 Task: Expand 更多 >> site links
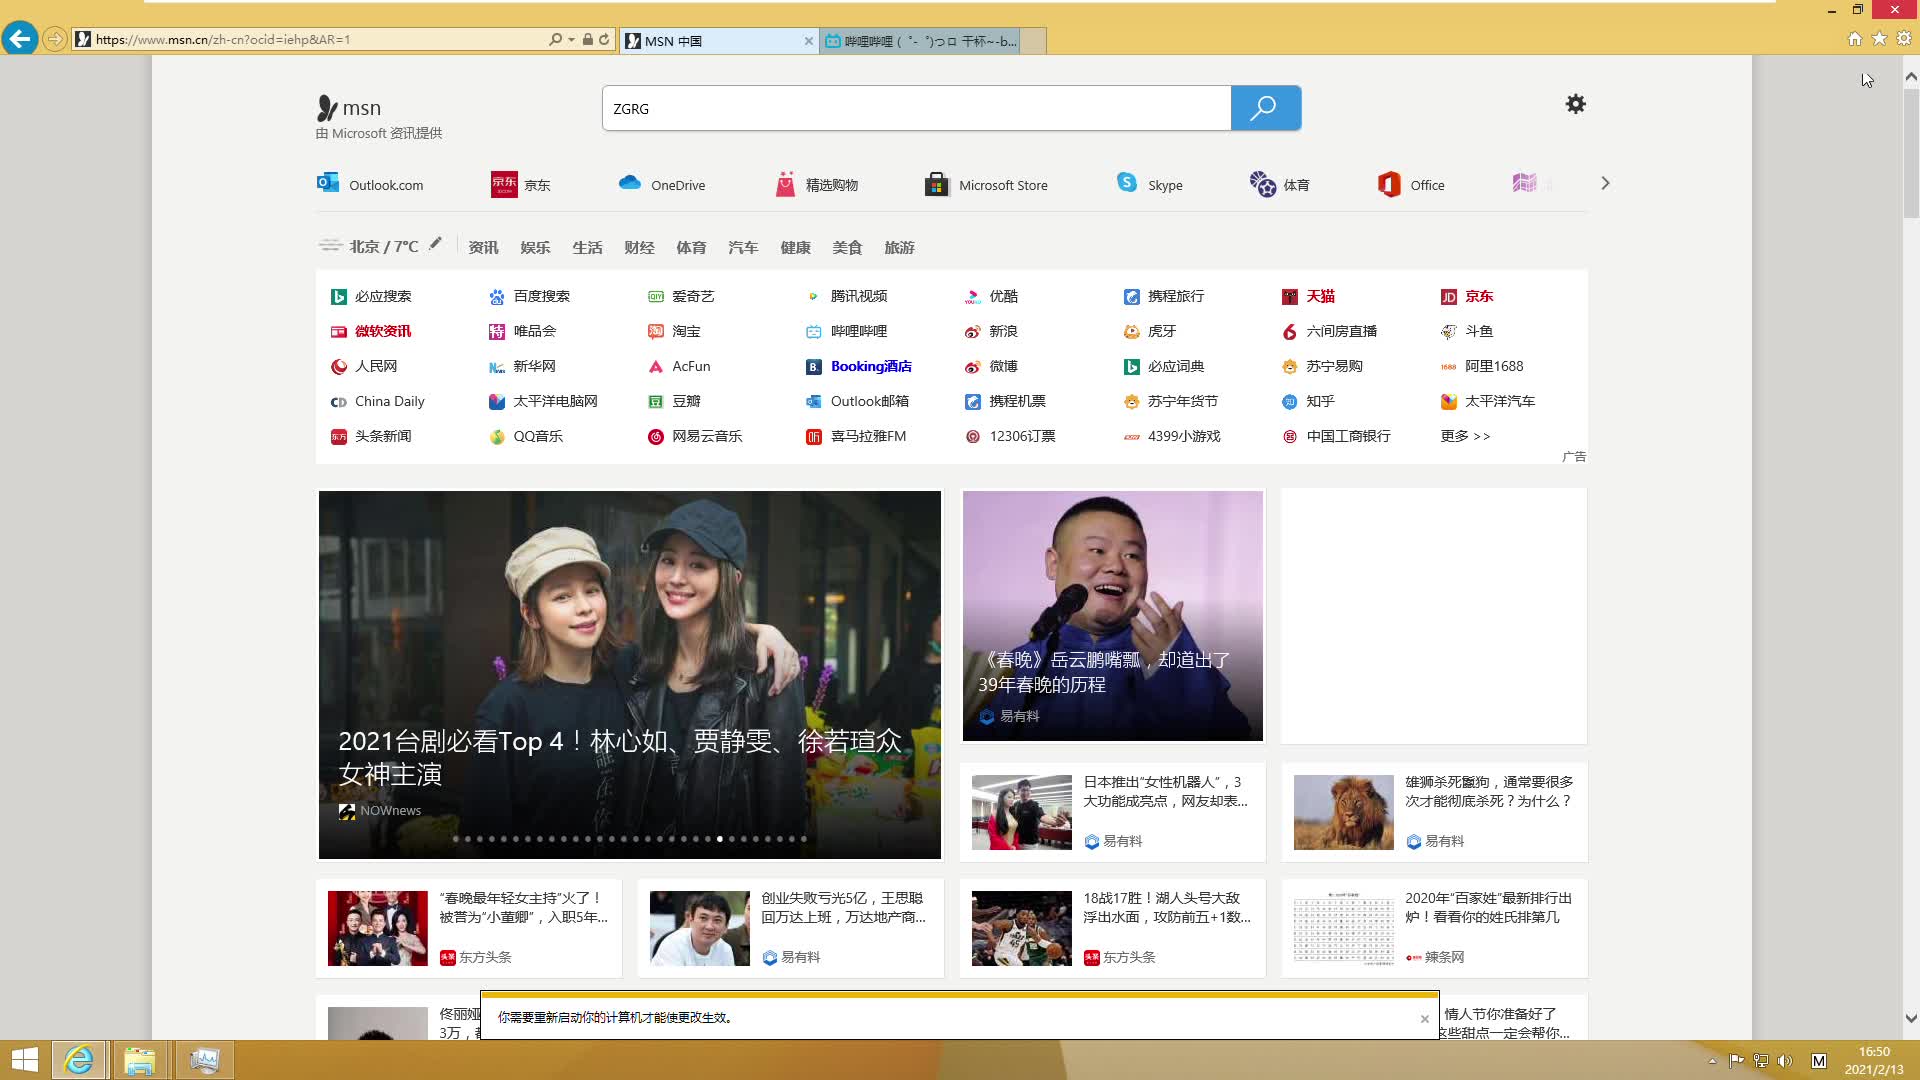(x=1465, y=436)
